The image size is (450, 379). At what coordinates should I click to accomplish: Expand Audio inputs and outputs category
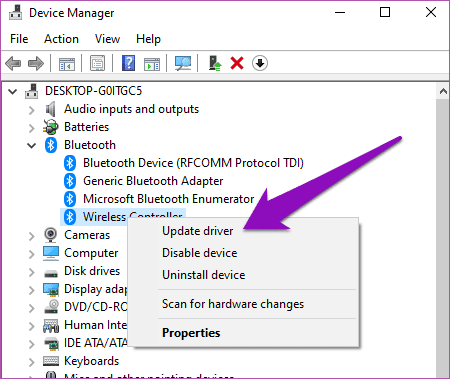31,110
